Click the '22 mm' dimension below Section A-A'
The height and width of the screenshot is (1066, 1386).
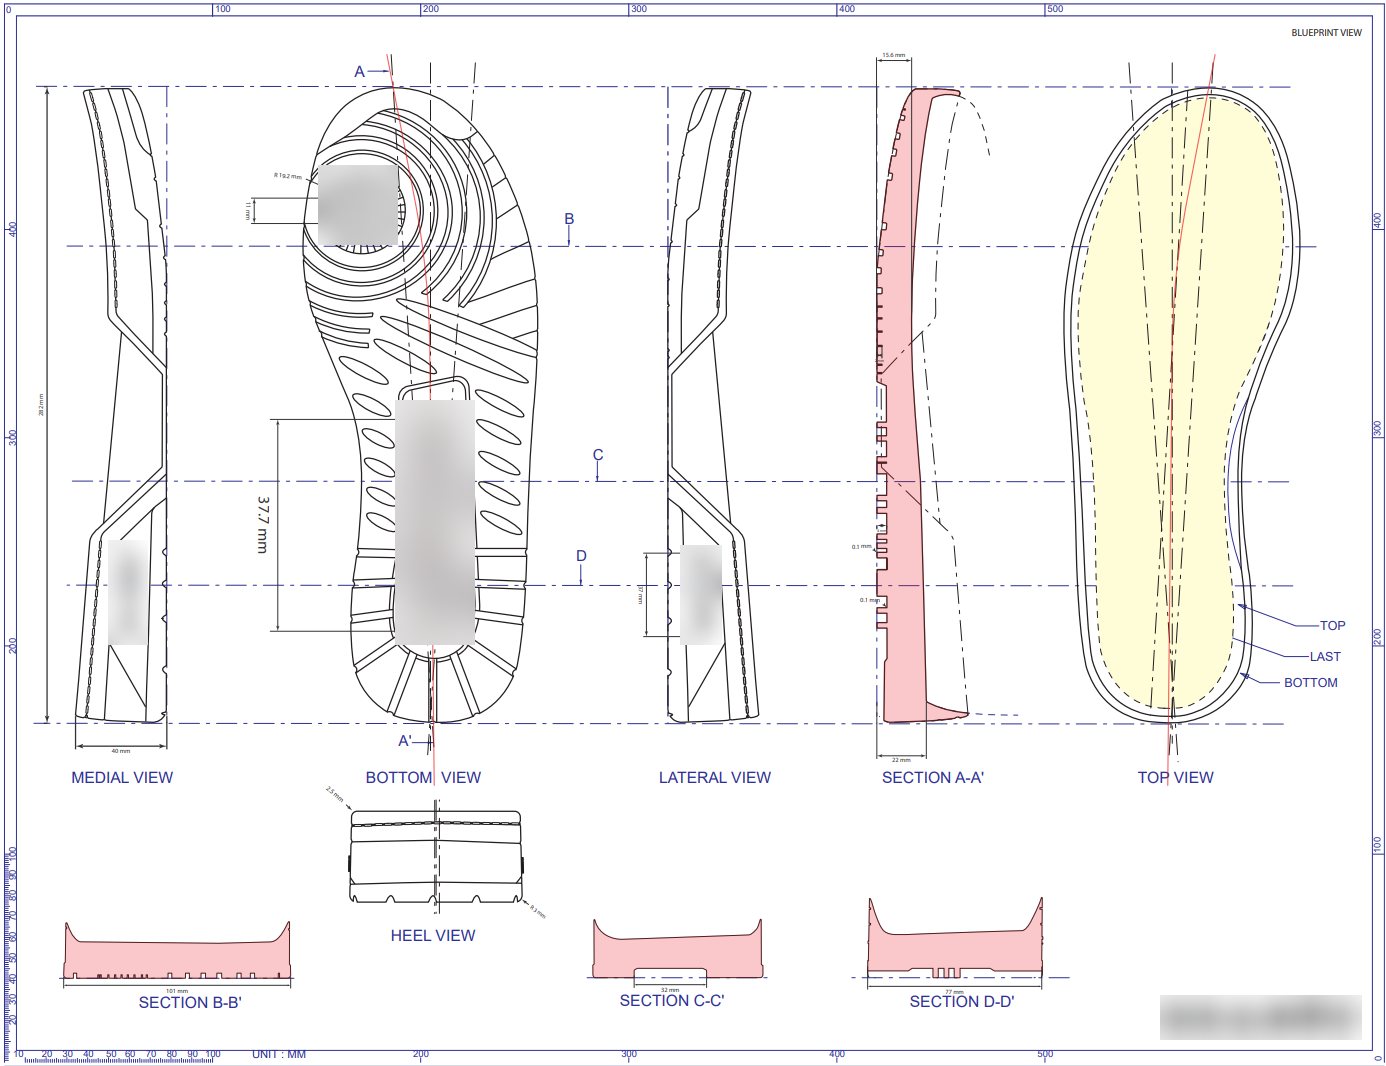901,761
